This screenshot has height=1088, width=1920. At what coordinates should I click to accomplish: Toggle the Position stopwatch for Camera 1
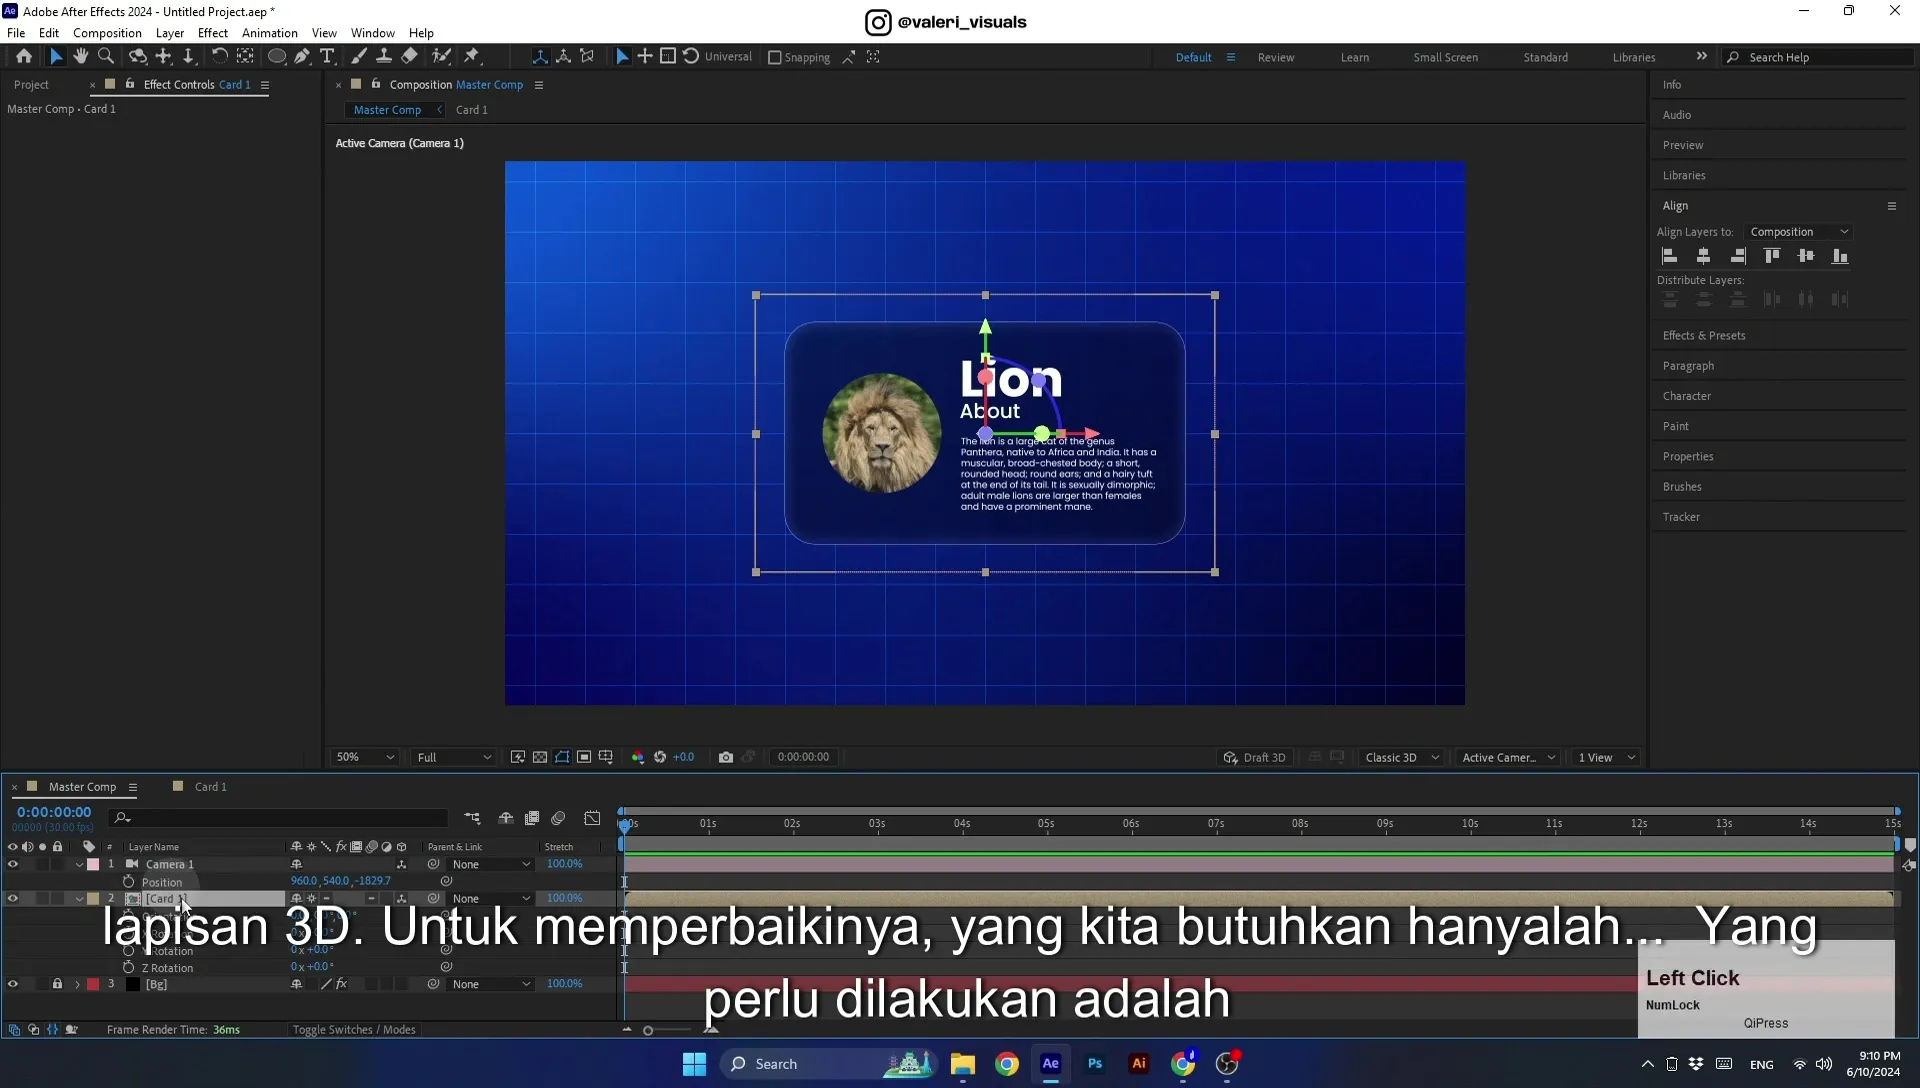(x=129, y=881)
